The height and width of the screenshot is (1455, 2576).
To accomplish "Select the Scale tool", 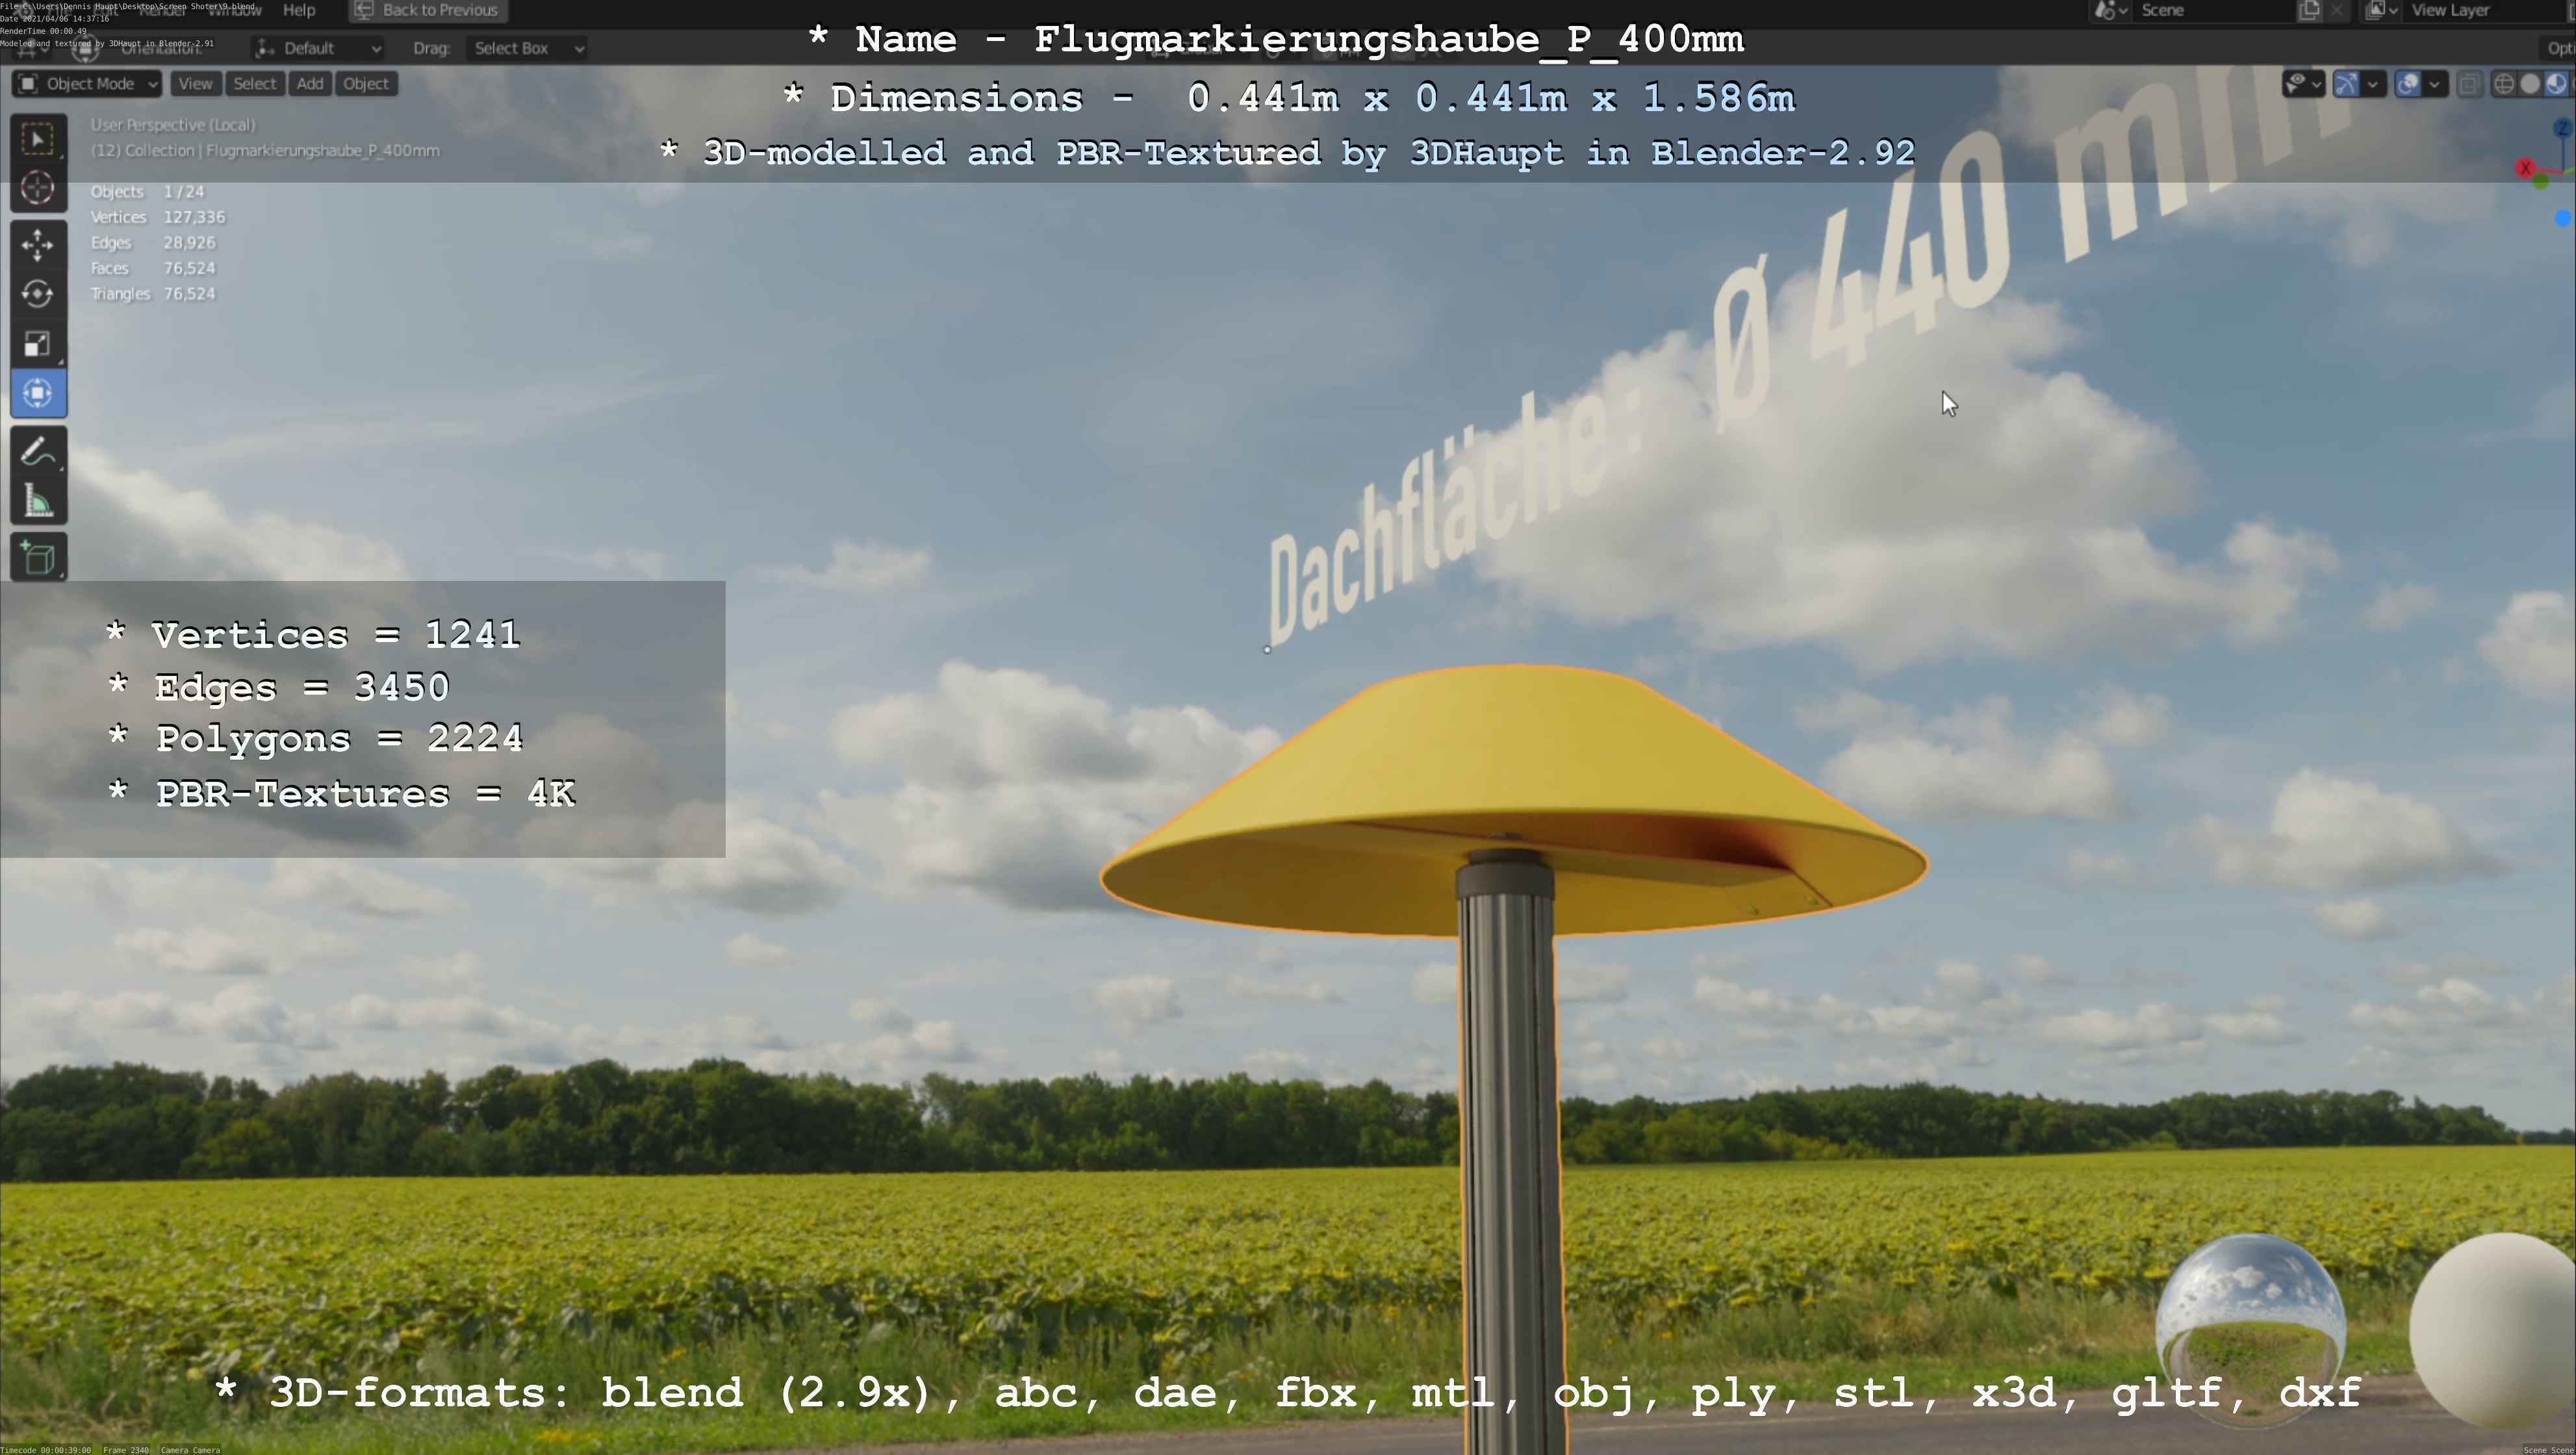I will (38, 344).
